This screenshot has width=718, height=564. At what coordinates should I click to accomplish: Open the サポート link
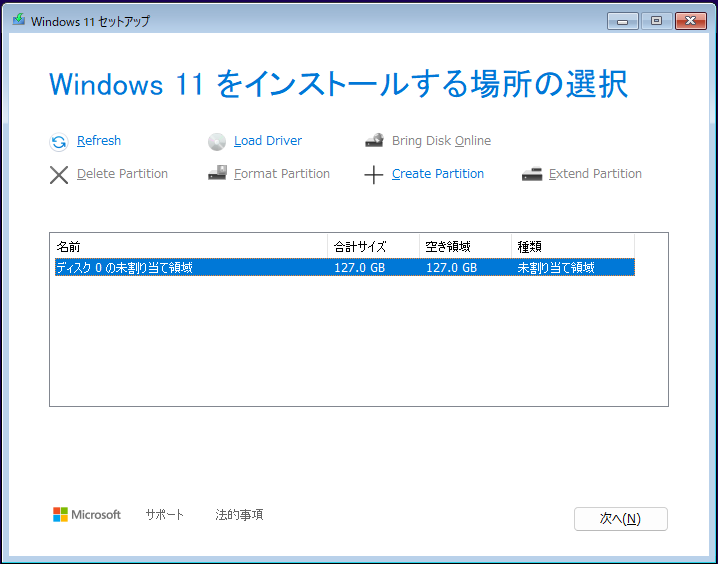pos(164,515)
